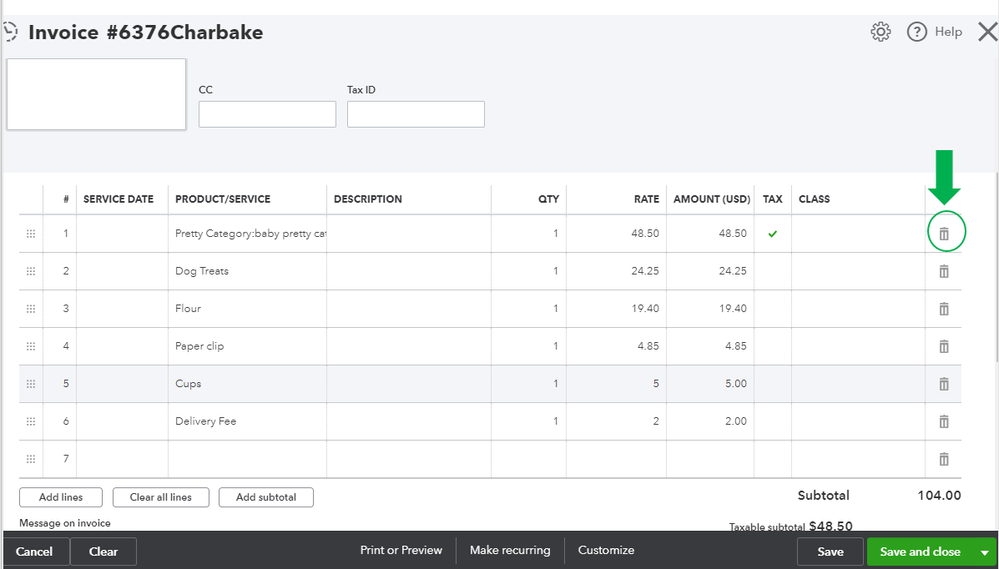Screen dimensions: 999x569
Task: Remove the Flour line via trash icon
Action: (x=943, y=309)
